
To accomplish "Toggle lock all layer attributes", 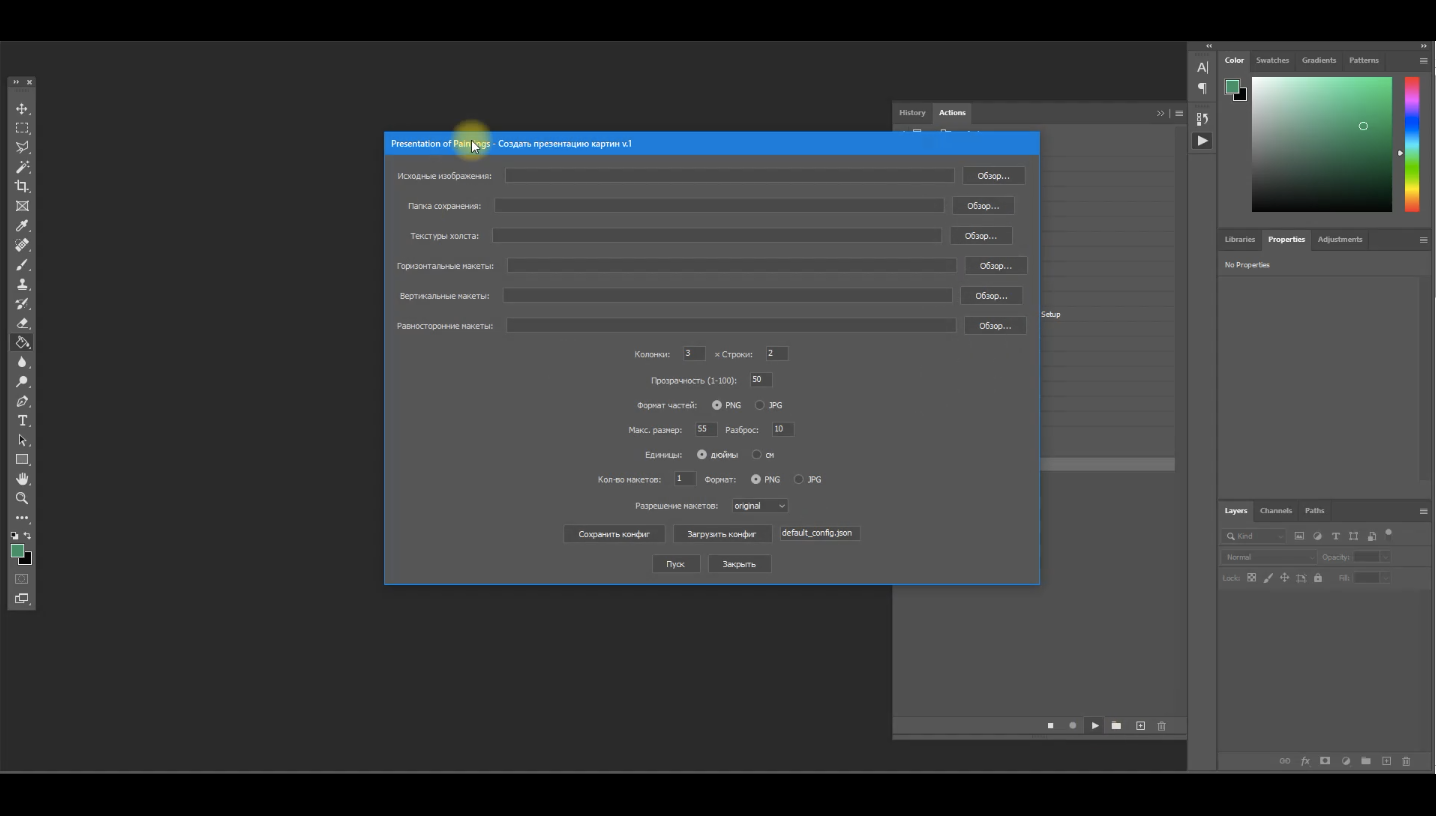I will pos(1318,578).
